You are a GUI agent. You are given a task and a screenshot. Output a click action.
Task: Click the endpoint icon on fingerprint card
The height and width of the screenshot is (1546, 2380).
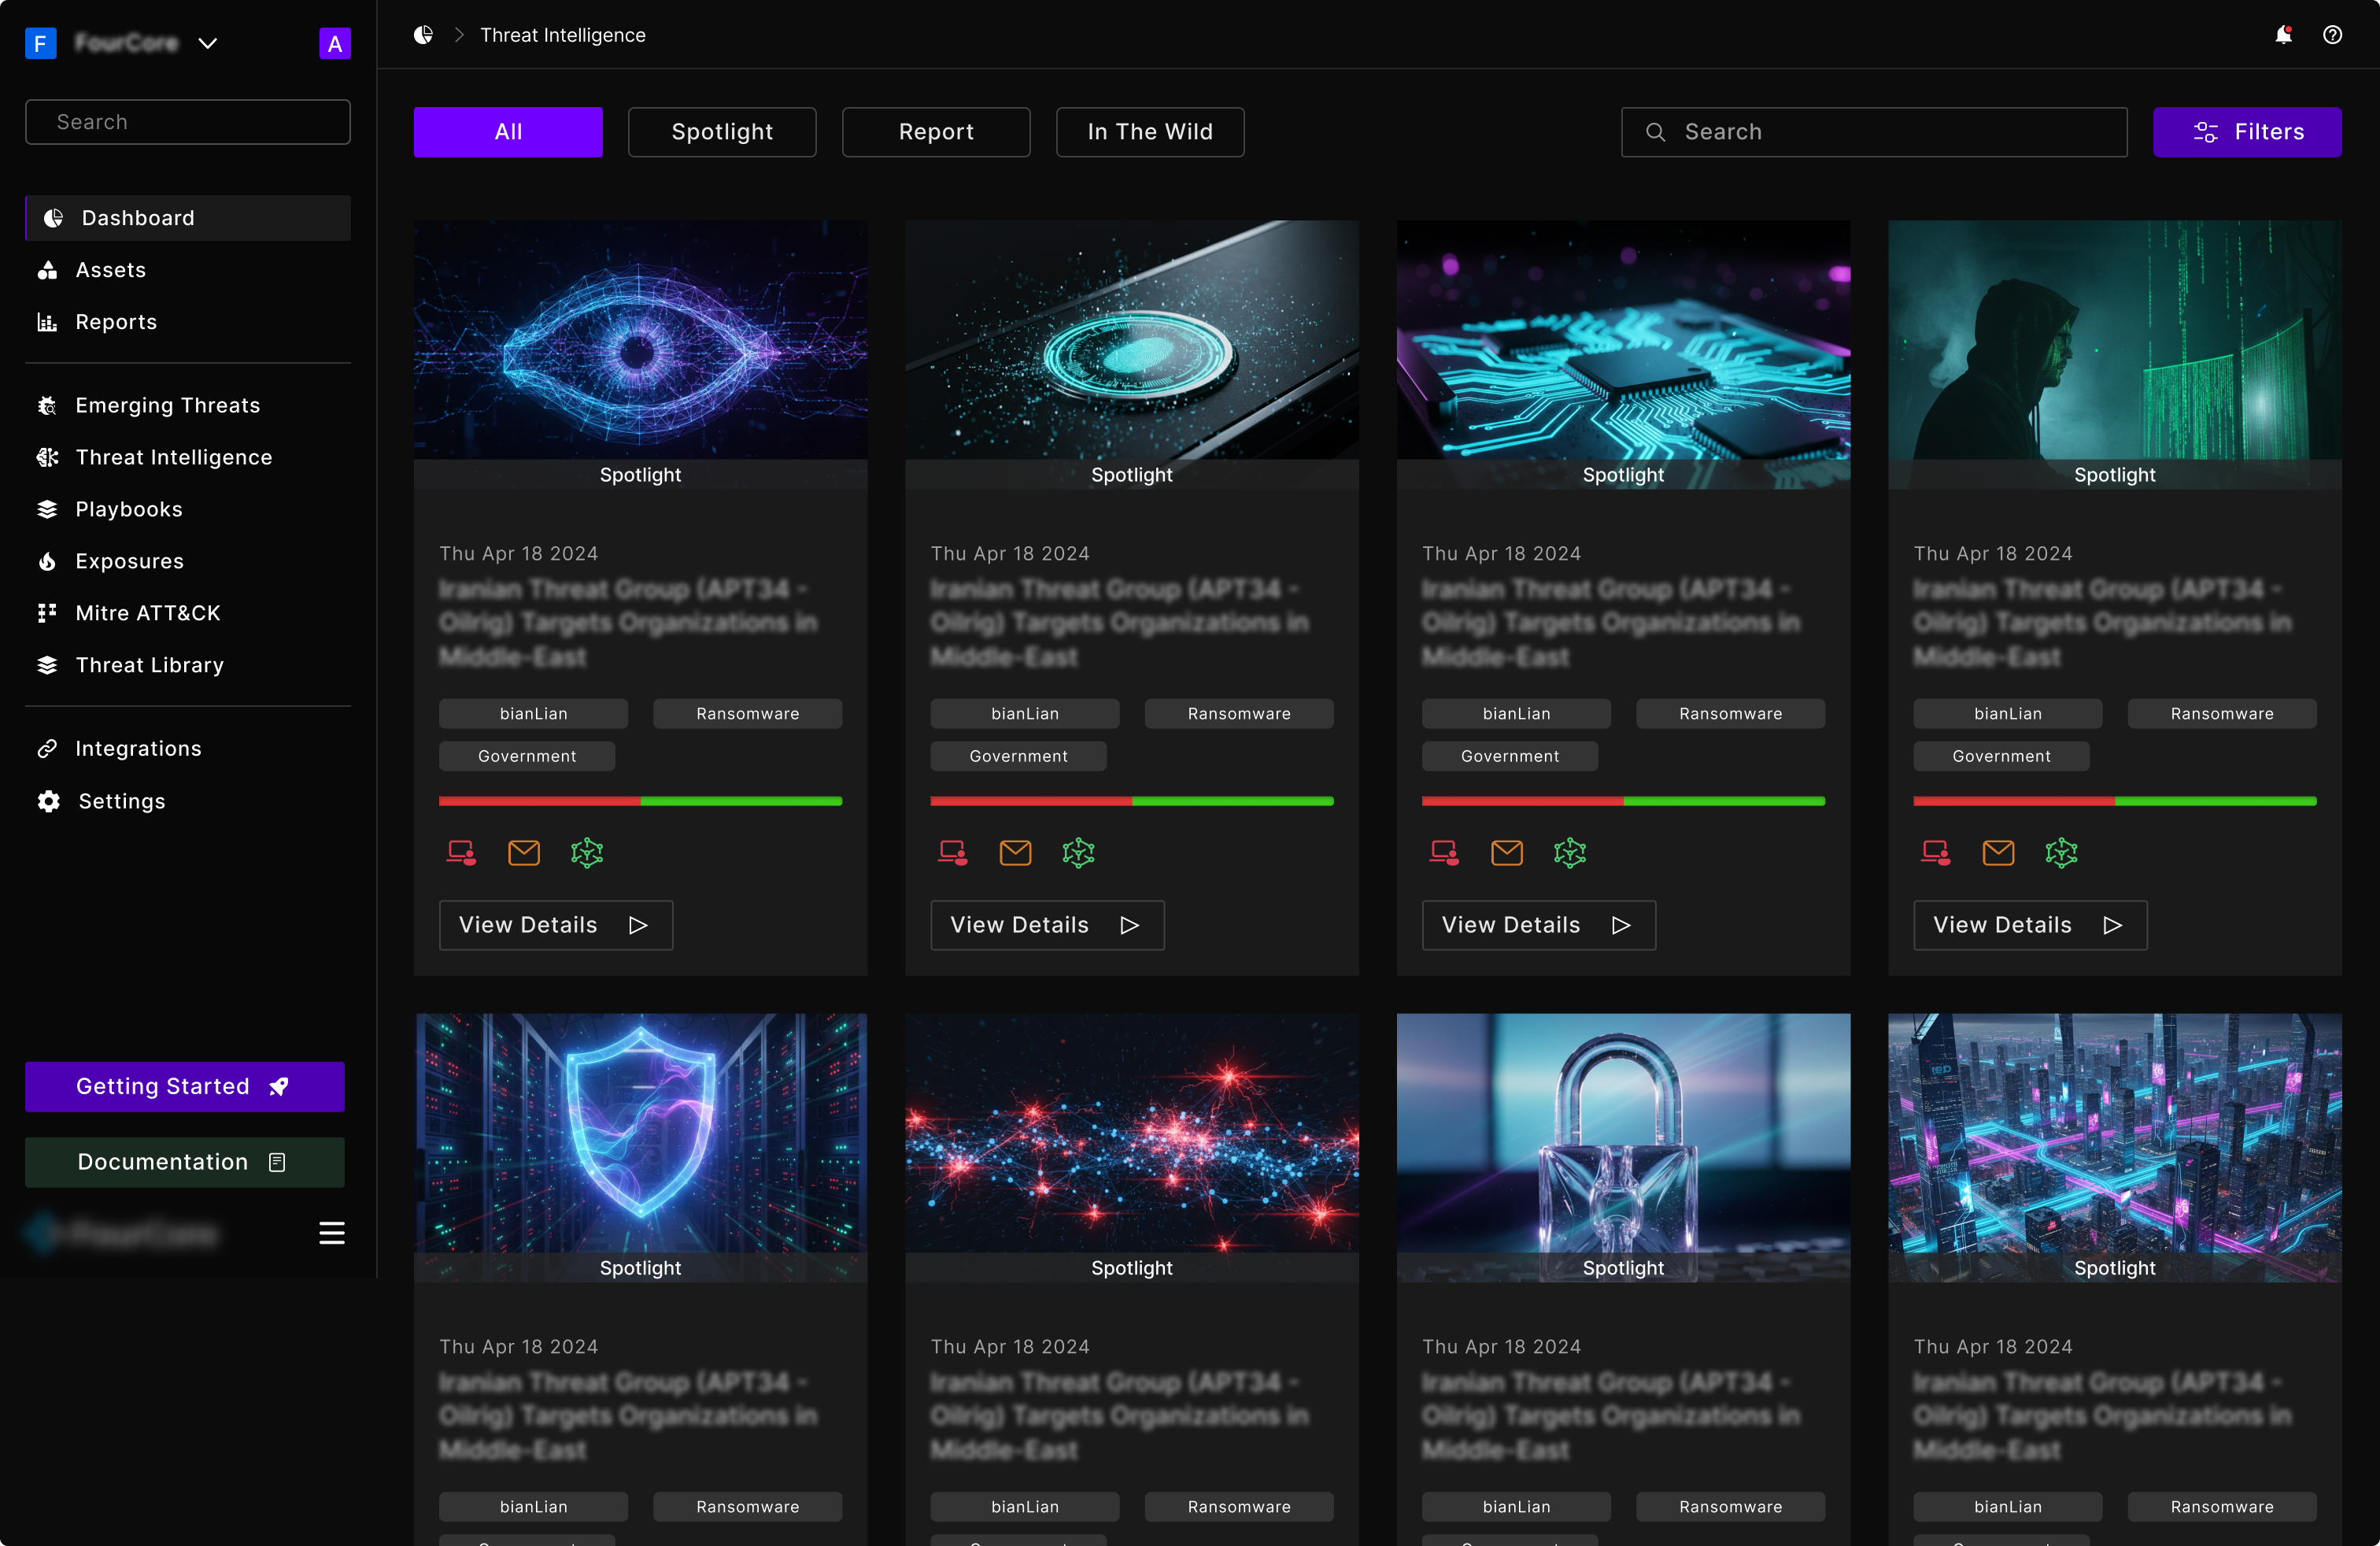953,852
